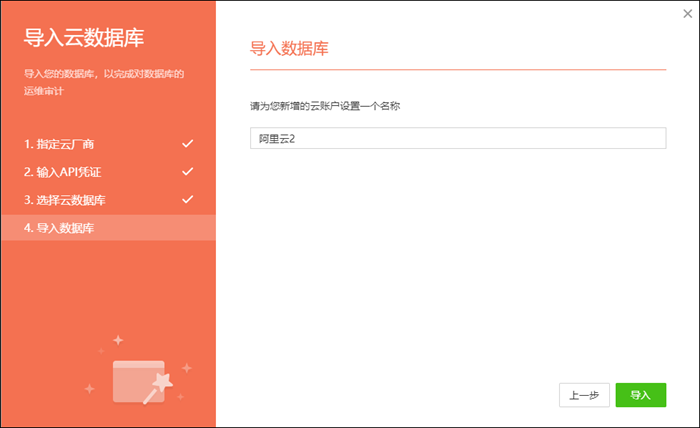This screenshot has height=428, width=700.
Task: Click the sparkle star above the illustration
Action: pyautogui.click(x=118, y=340)
